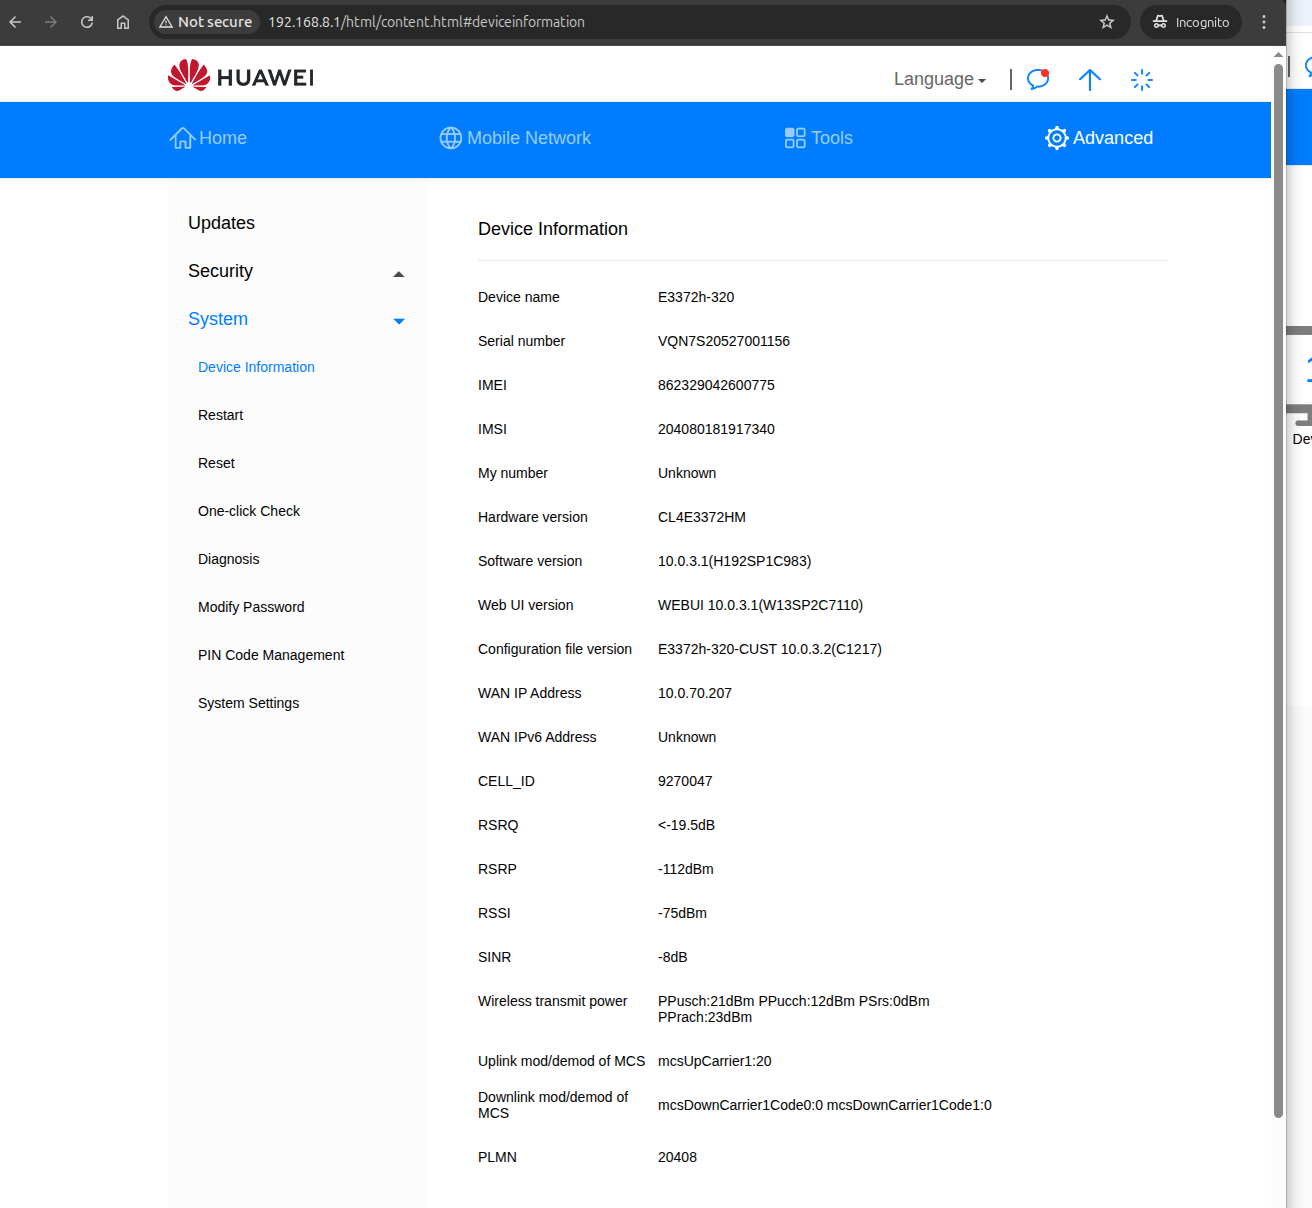1312x1208 pixels.
Task: Reload the page with browser refresh icon
Action: 87,22
